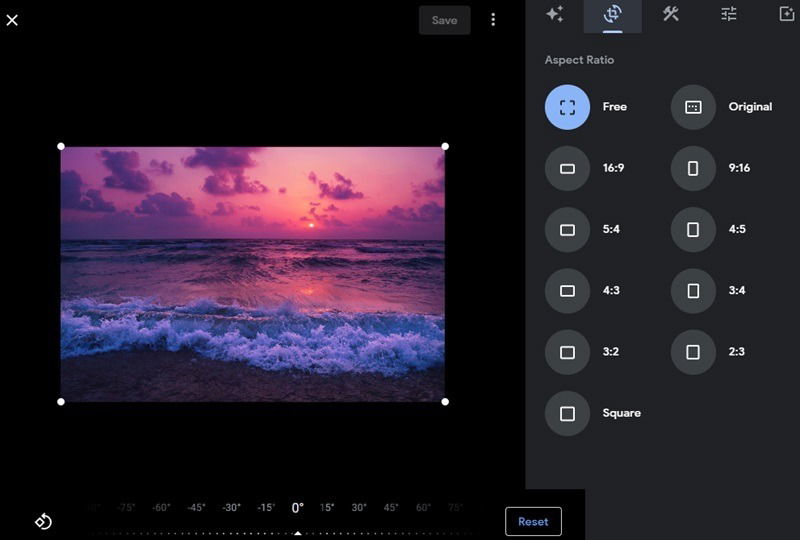This screenshot has width=800, height=540.
Task: Select the 16:9 aspect ratio icon
Action: pyautogui.click(x=567, y=168)
